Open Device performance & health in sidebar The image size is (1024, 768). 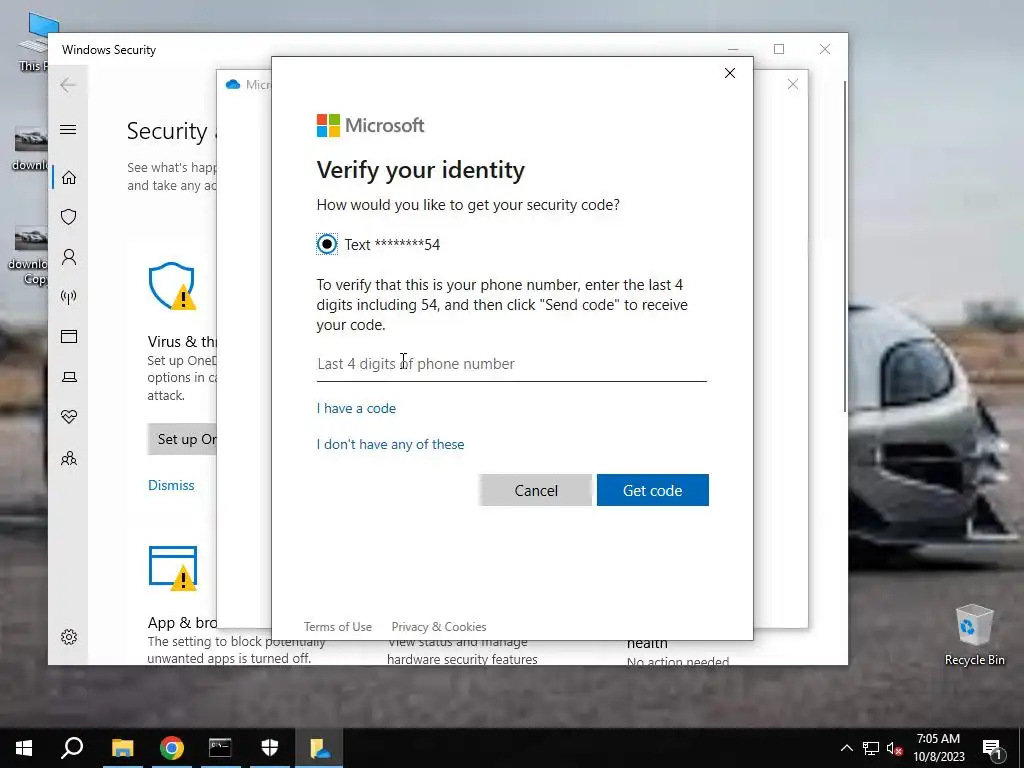coord(69,417)
